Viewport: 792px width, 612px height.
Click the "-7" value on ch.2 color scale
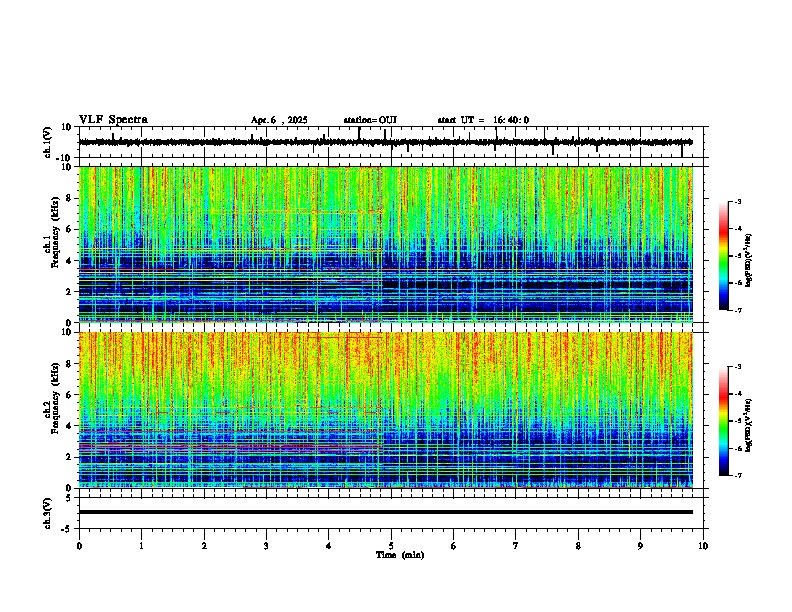click(x=738, y=475)
